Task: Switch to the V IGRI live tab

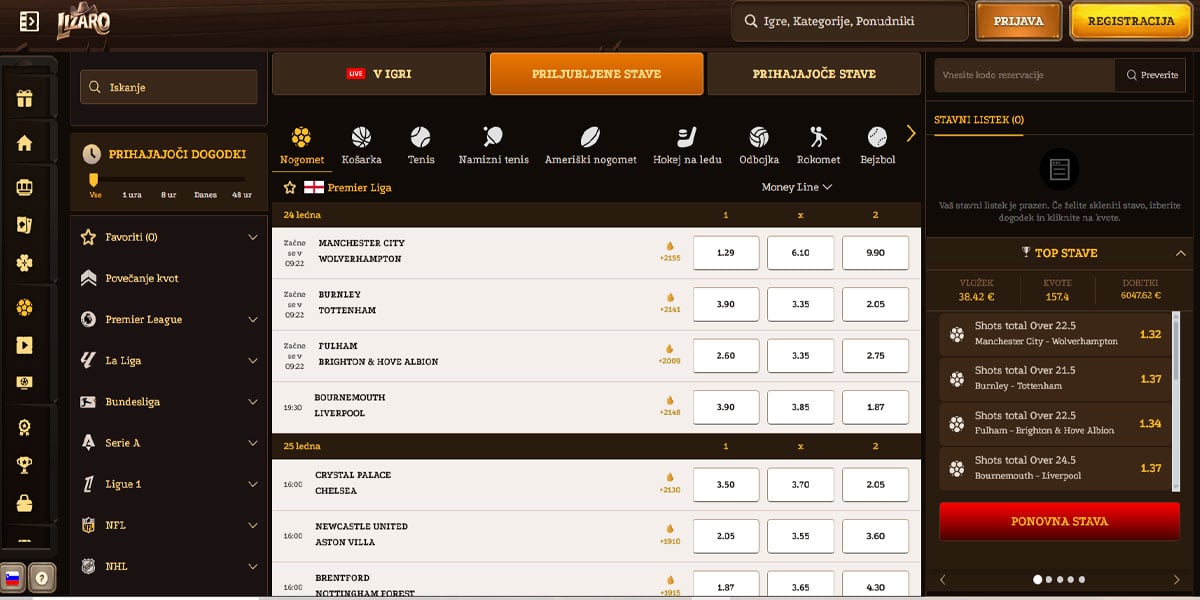Action: click(379, 74)
